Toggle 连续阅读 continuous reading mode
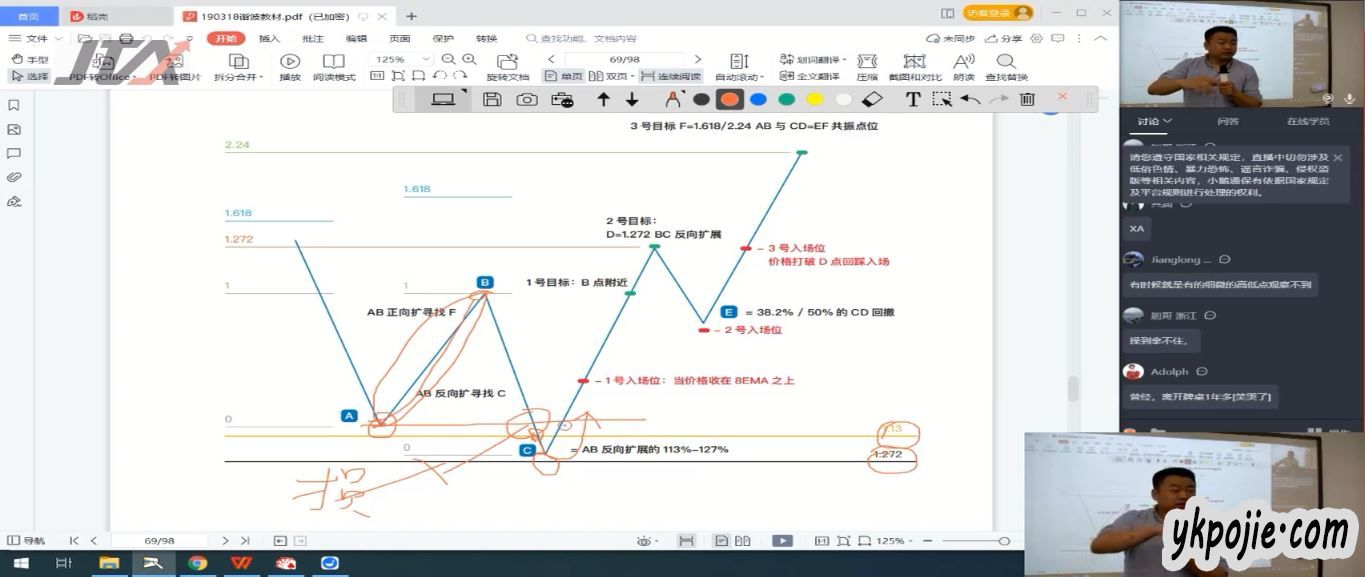The height and width of the screenshot is (577, 1365). tap(671, 76)
